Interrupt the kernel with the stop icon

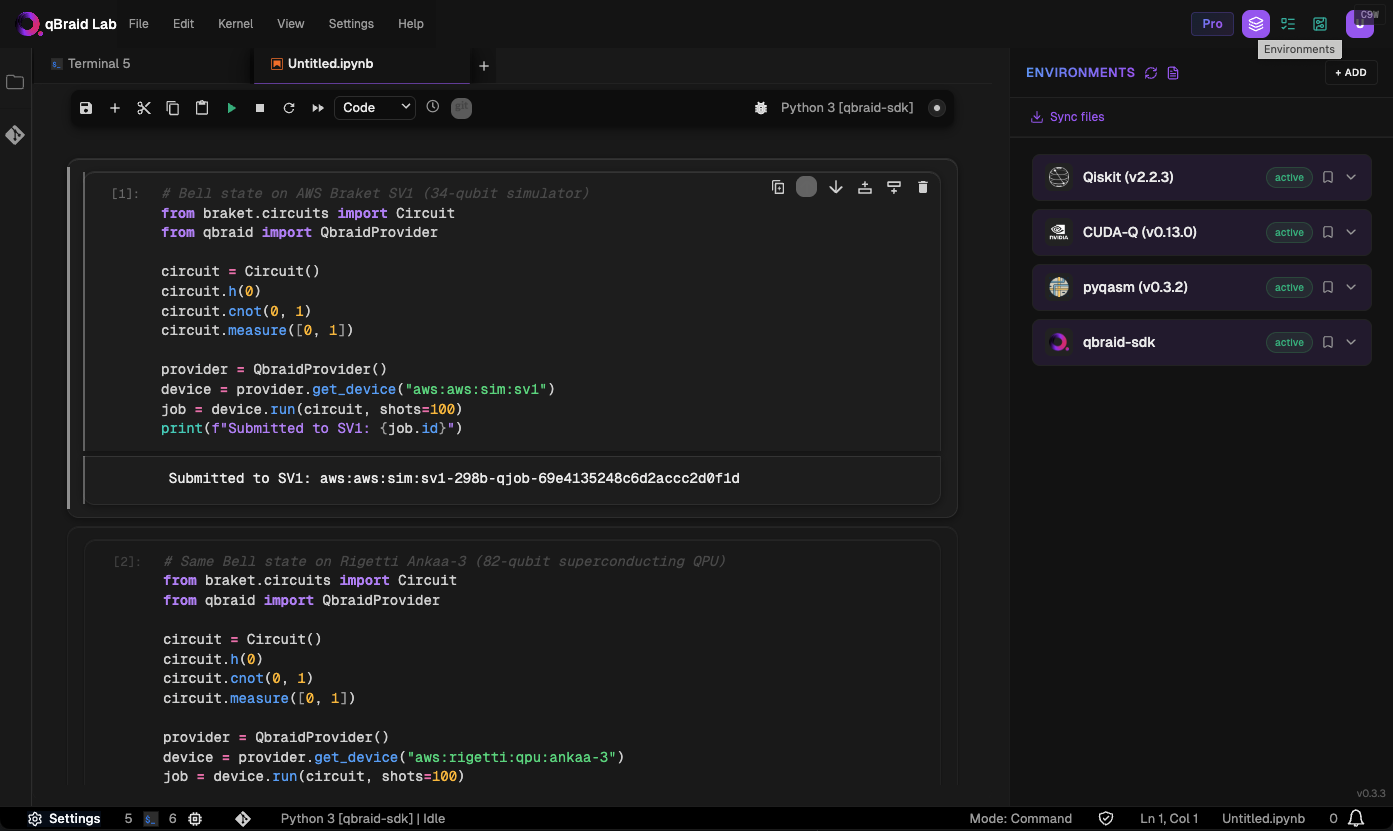tap(260, 108)
